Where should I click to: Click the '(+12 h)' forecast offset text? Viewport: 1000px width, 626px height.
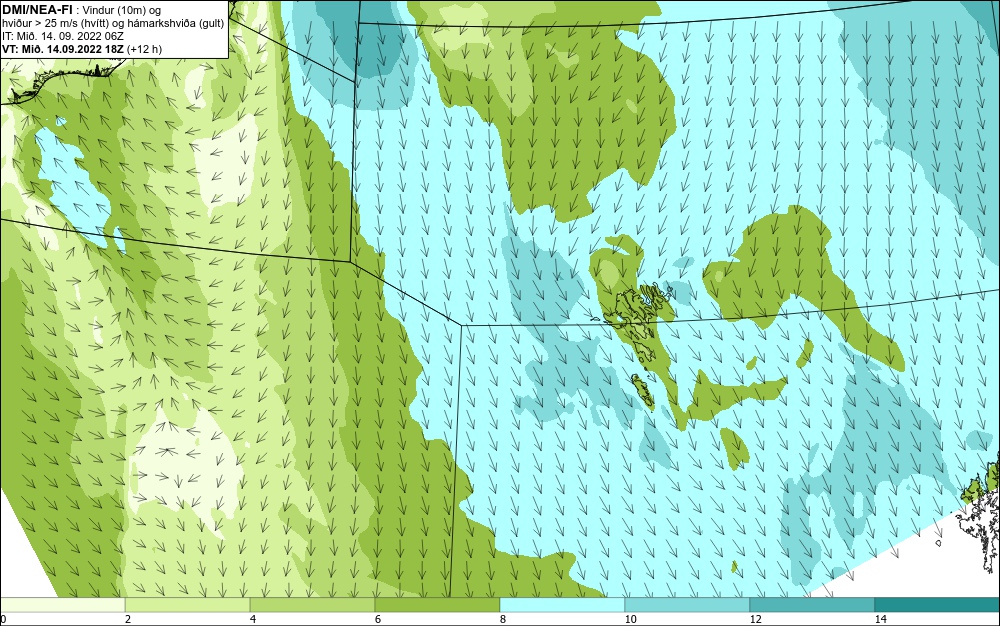click(145, 49)
